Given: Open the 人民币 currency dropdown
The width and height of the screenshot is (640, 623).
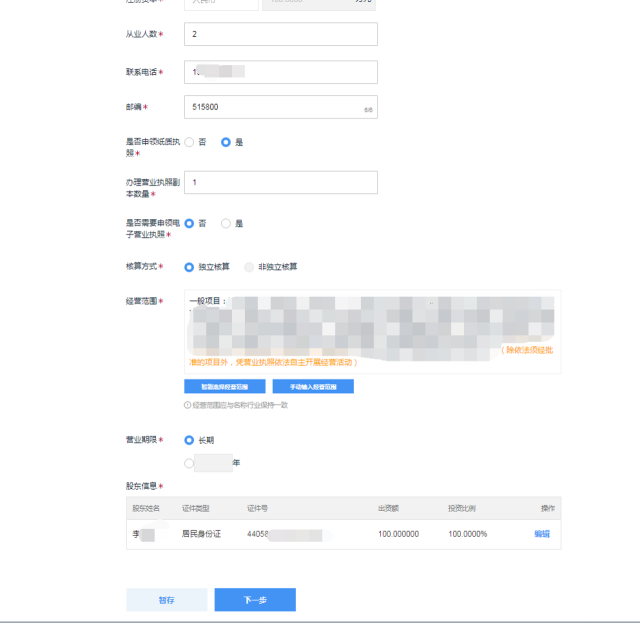Looking at the screenshot, I should tap(221, 3).
